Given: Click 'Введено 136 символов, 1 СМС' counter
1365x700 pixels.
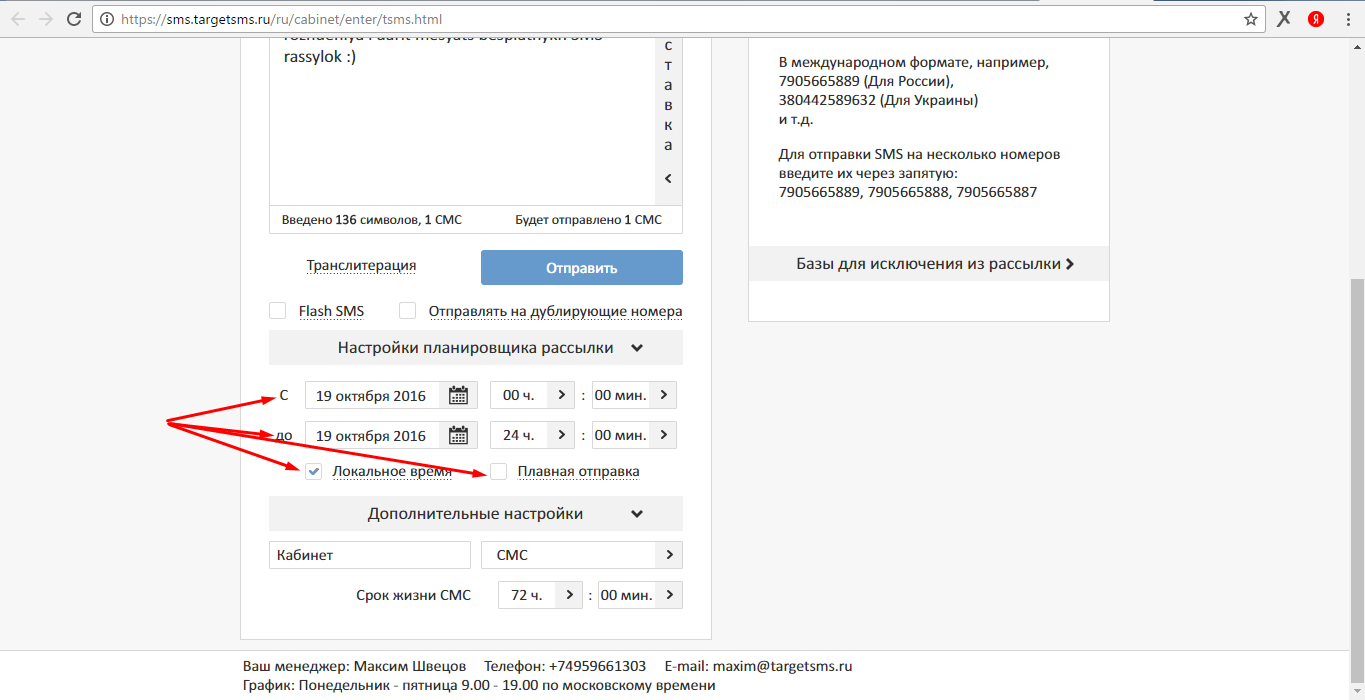Looking at the screenshot, I should coord(371,220).
